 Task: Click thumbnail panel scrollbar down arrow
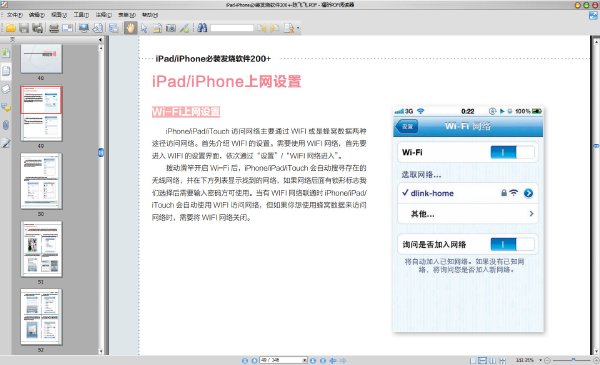click(x=101, y=351)
